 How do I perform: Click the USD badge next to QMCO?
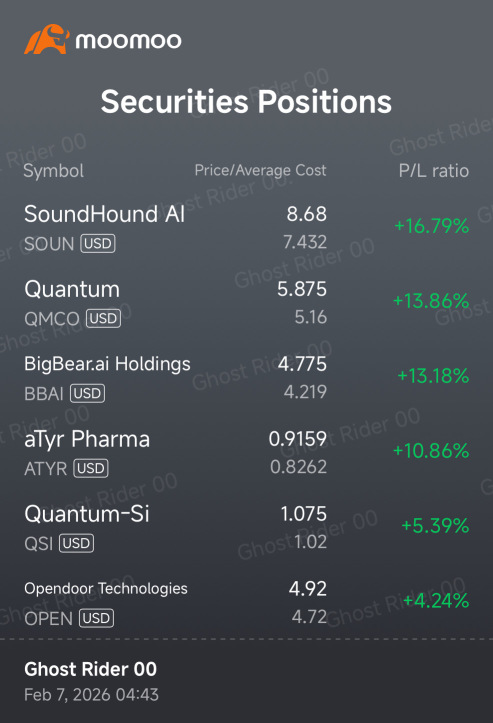click(103, 318)
